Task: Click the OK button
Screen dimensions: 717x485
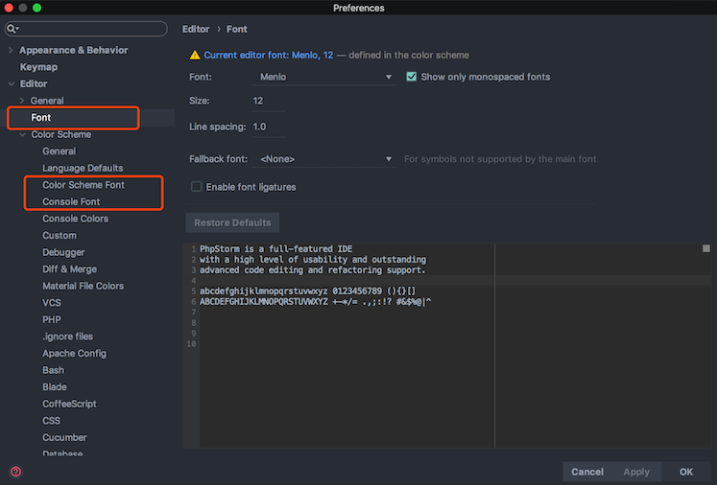Action: click(x=686, y=472)
